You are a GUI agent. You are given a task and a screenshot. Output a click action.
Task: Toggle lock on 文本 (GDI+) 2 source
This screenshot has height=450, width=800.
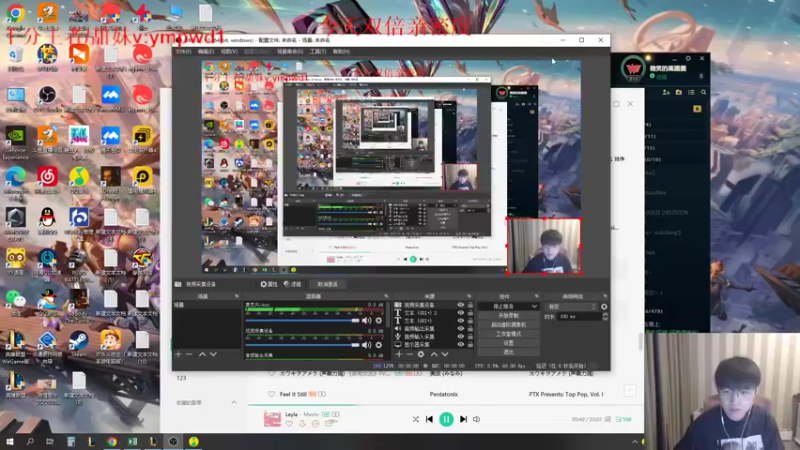coord(470,313)
